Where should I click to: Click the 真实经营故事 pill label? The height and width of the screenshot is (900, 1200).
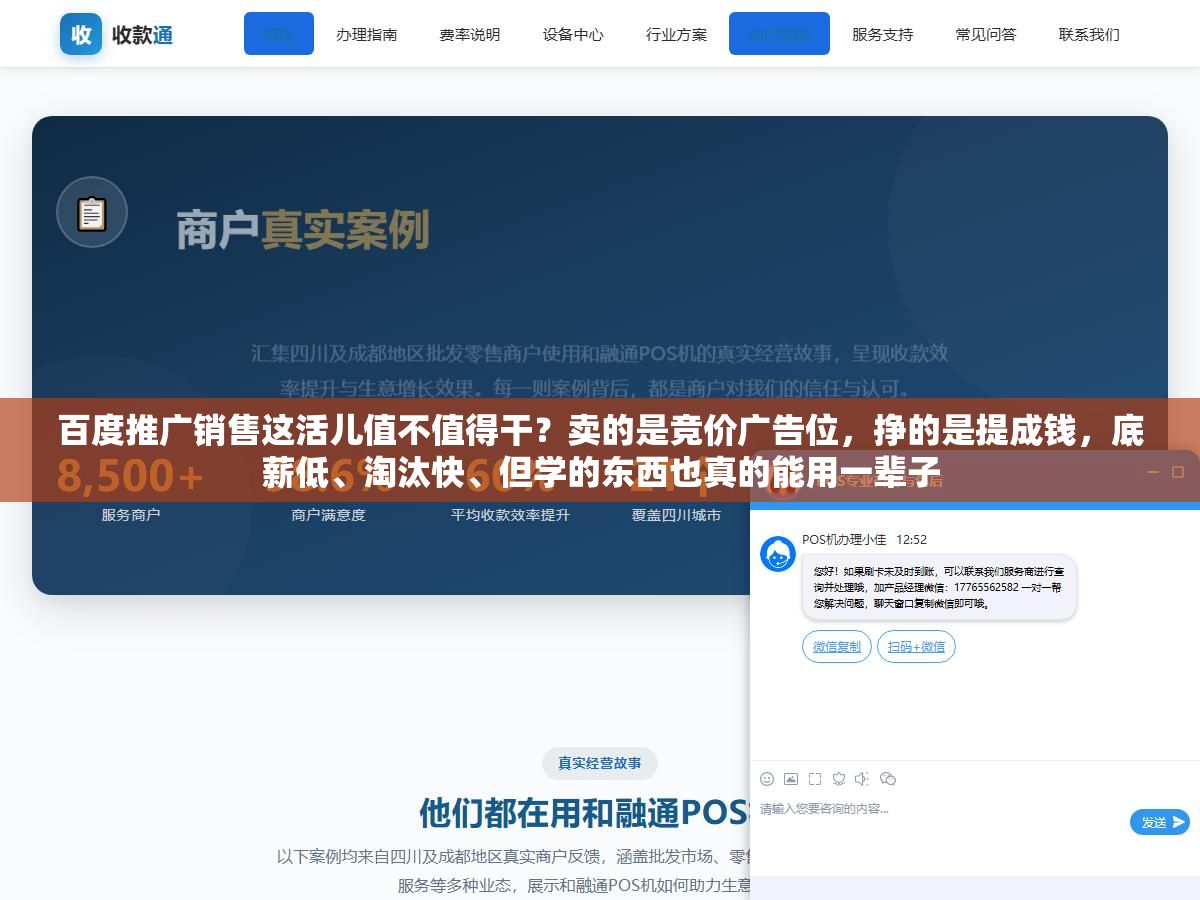point(600,763)
